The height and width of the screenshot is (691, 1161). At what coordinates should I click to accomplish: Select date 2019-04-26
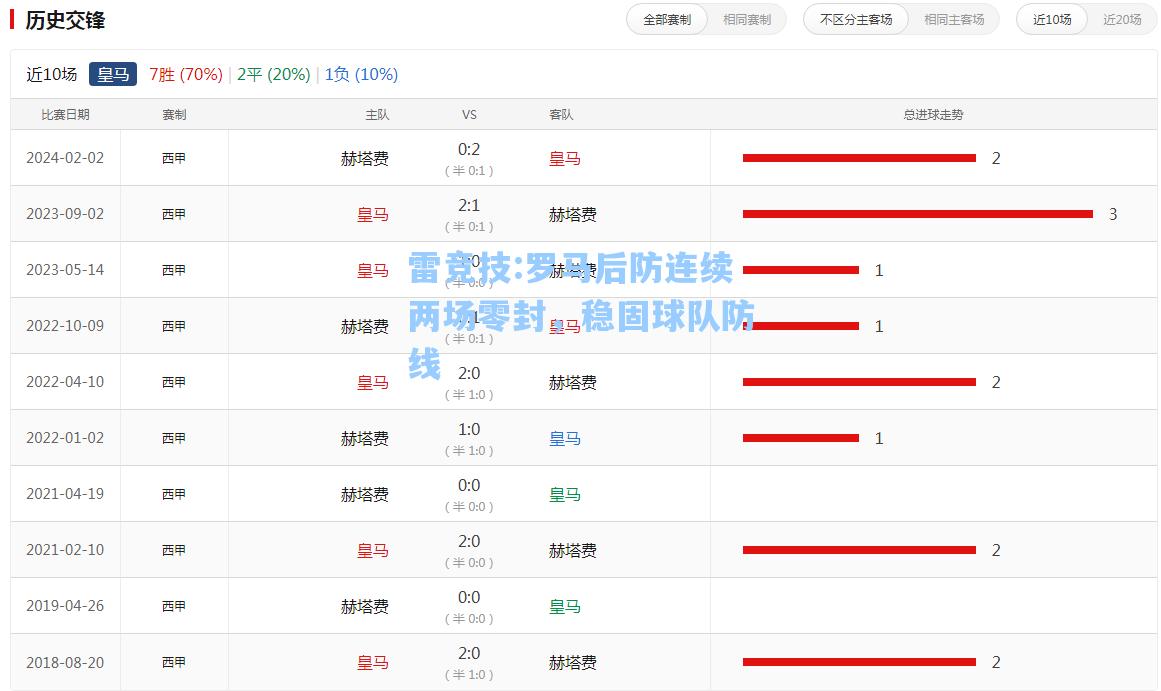[x=65, y=606]
